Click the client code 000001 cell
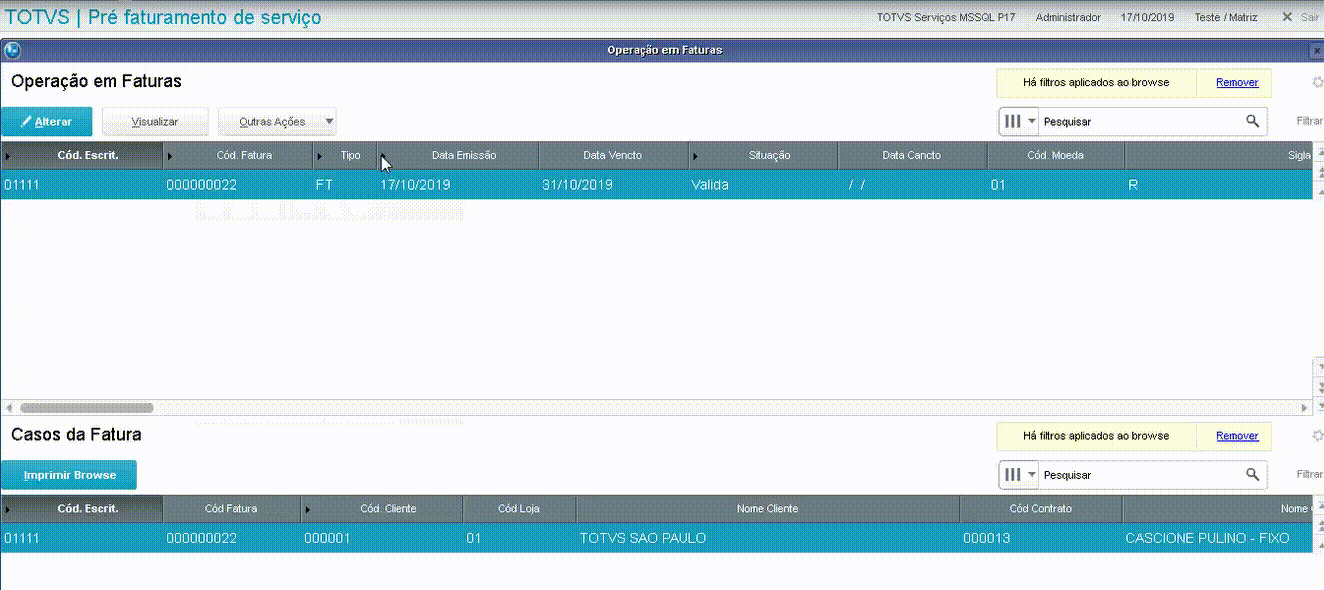Viewport: 1324px width, 590px height. coord(327,538)
